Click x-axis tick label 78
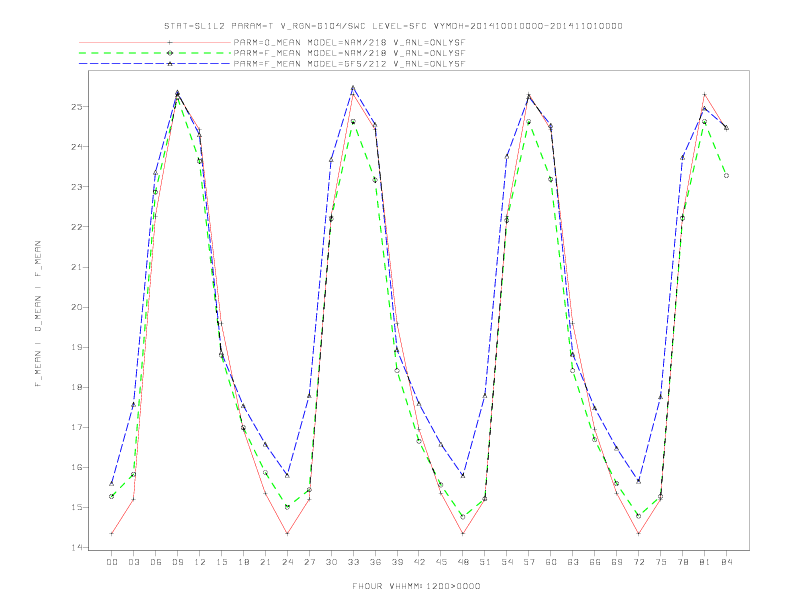 click(x=683, y=562)
